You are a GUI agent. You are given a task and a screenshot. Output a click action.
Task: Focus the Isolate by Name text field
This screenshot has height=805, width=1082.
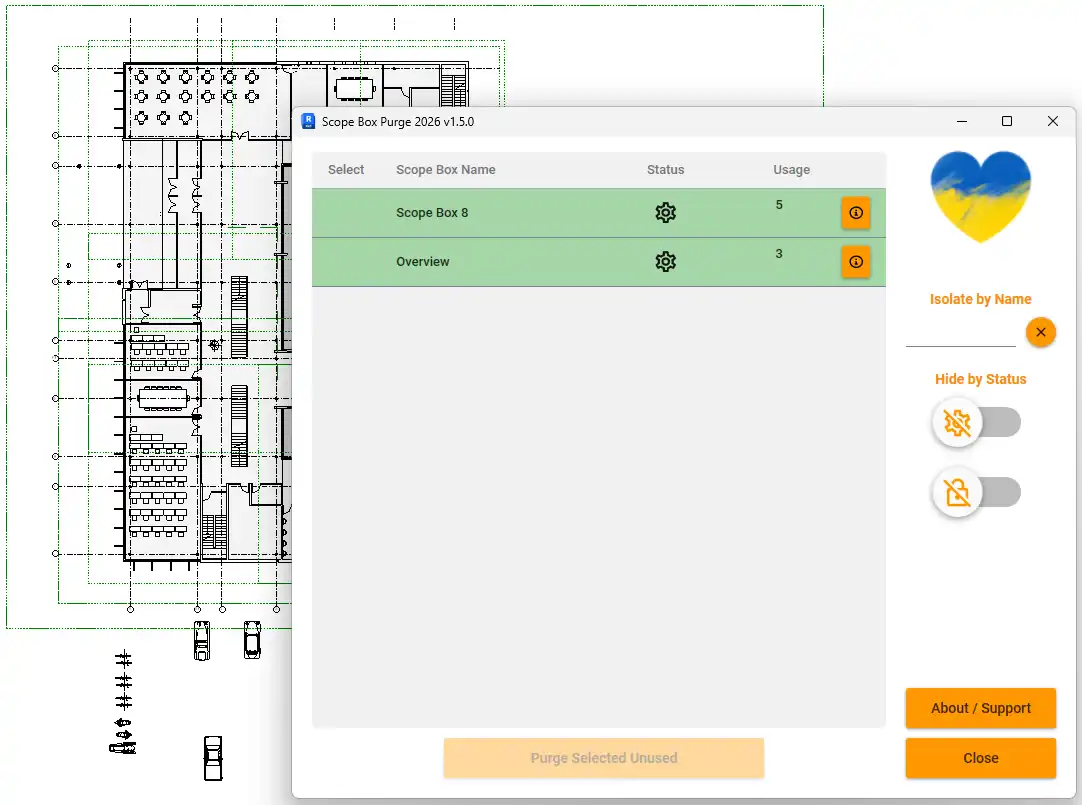[x=961, y=334]
